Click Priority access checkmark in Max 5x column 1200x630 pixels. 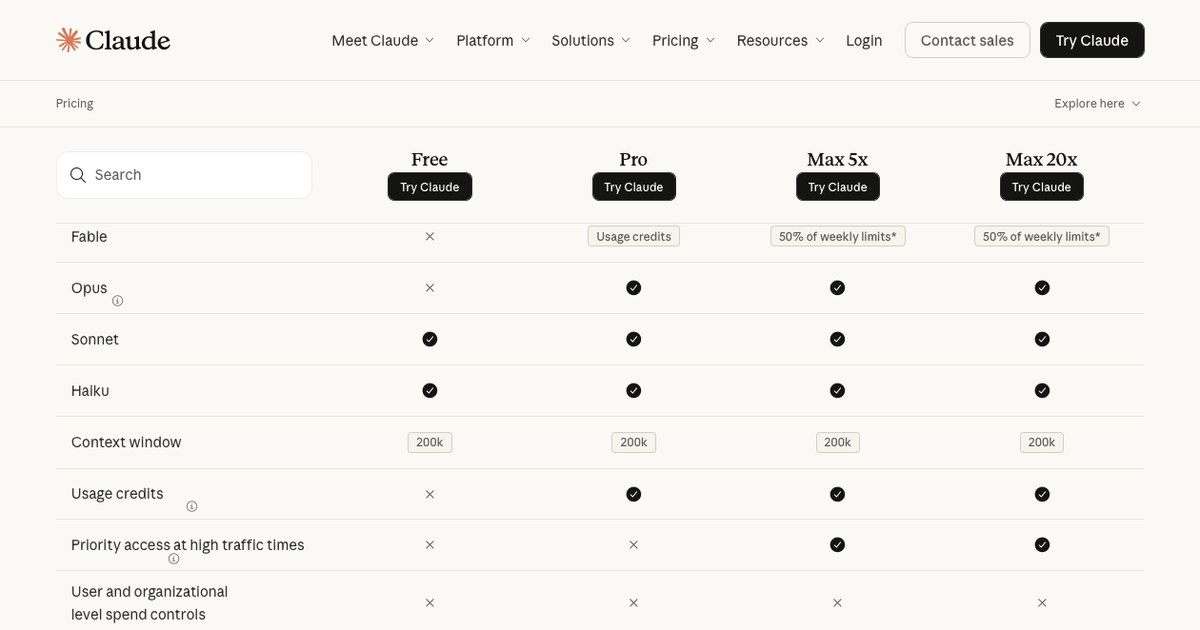click(x=837, y=545)
